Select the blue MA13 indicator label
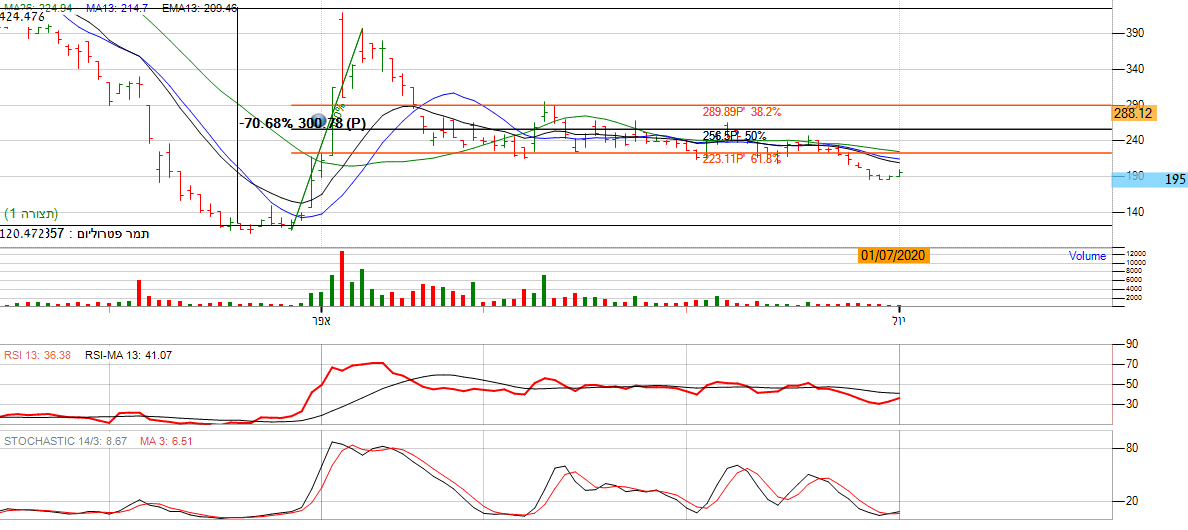 coord(118,7)
